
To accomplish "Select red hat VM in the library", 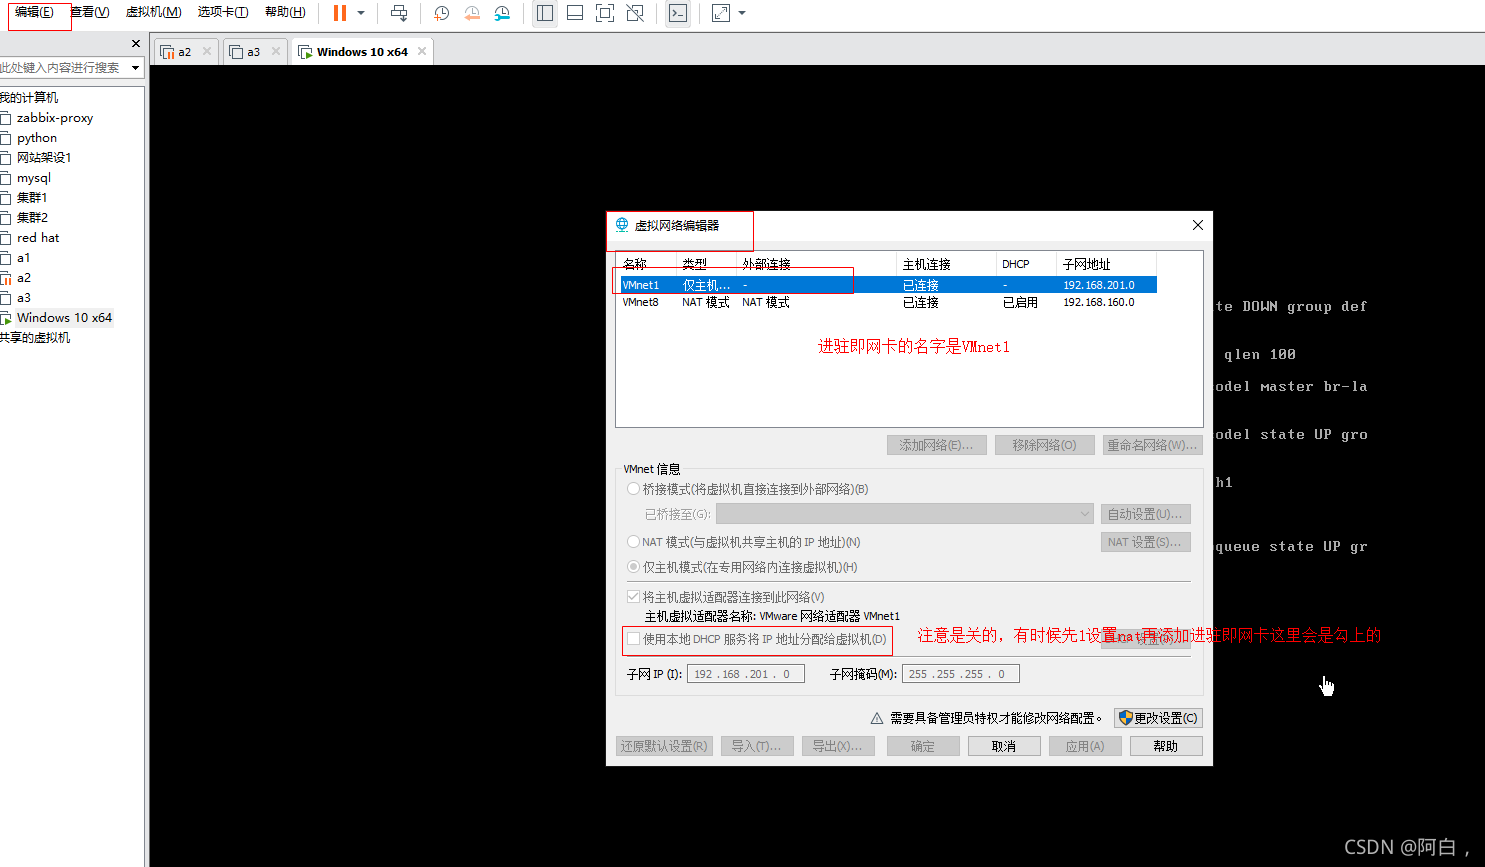I will [38, 238].
